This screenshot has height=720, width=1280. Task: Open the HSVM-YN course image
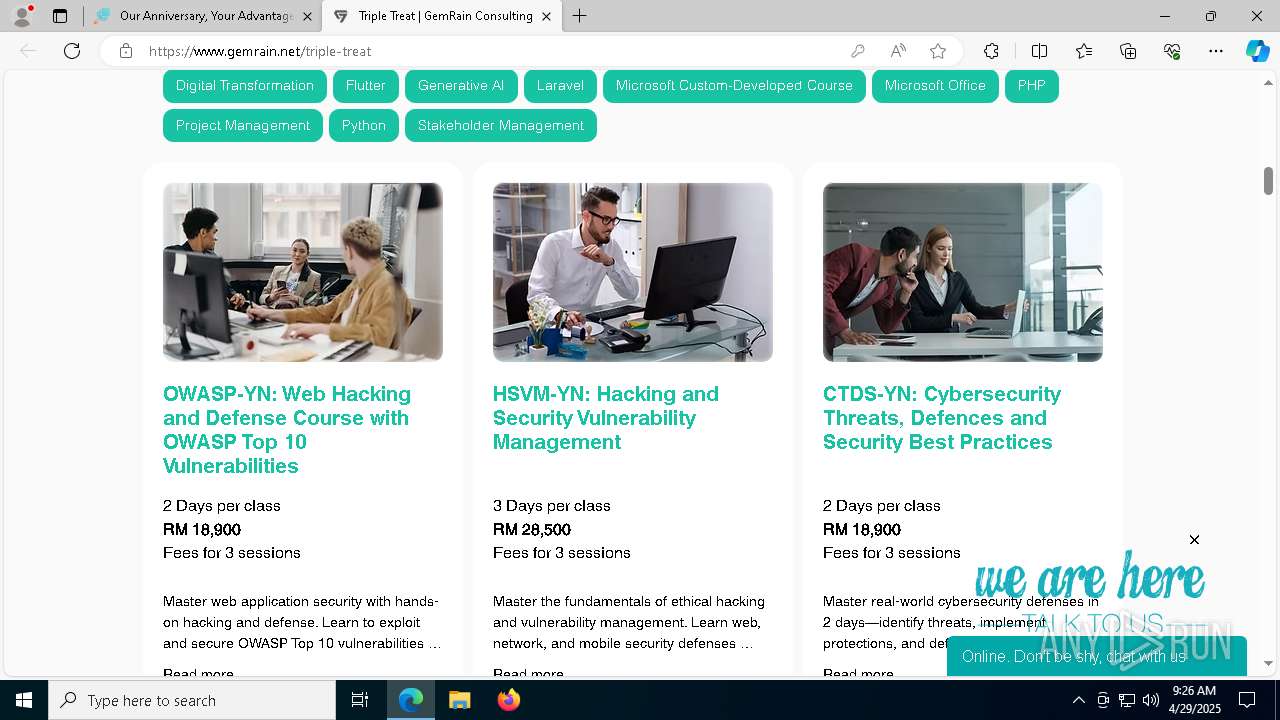(633, 272)
